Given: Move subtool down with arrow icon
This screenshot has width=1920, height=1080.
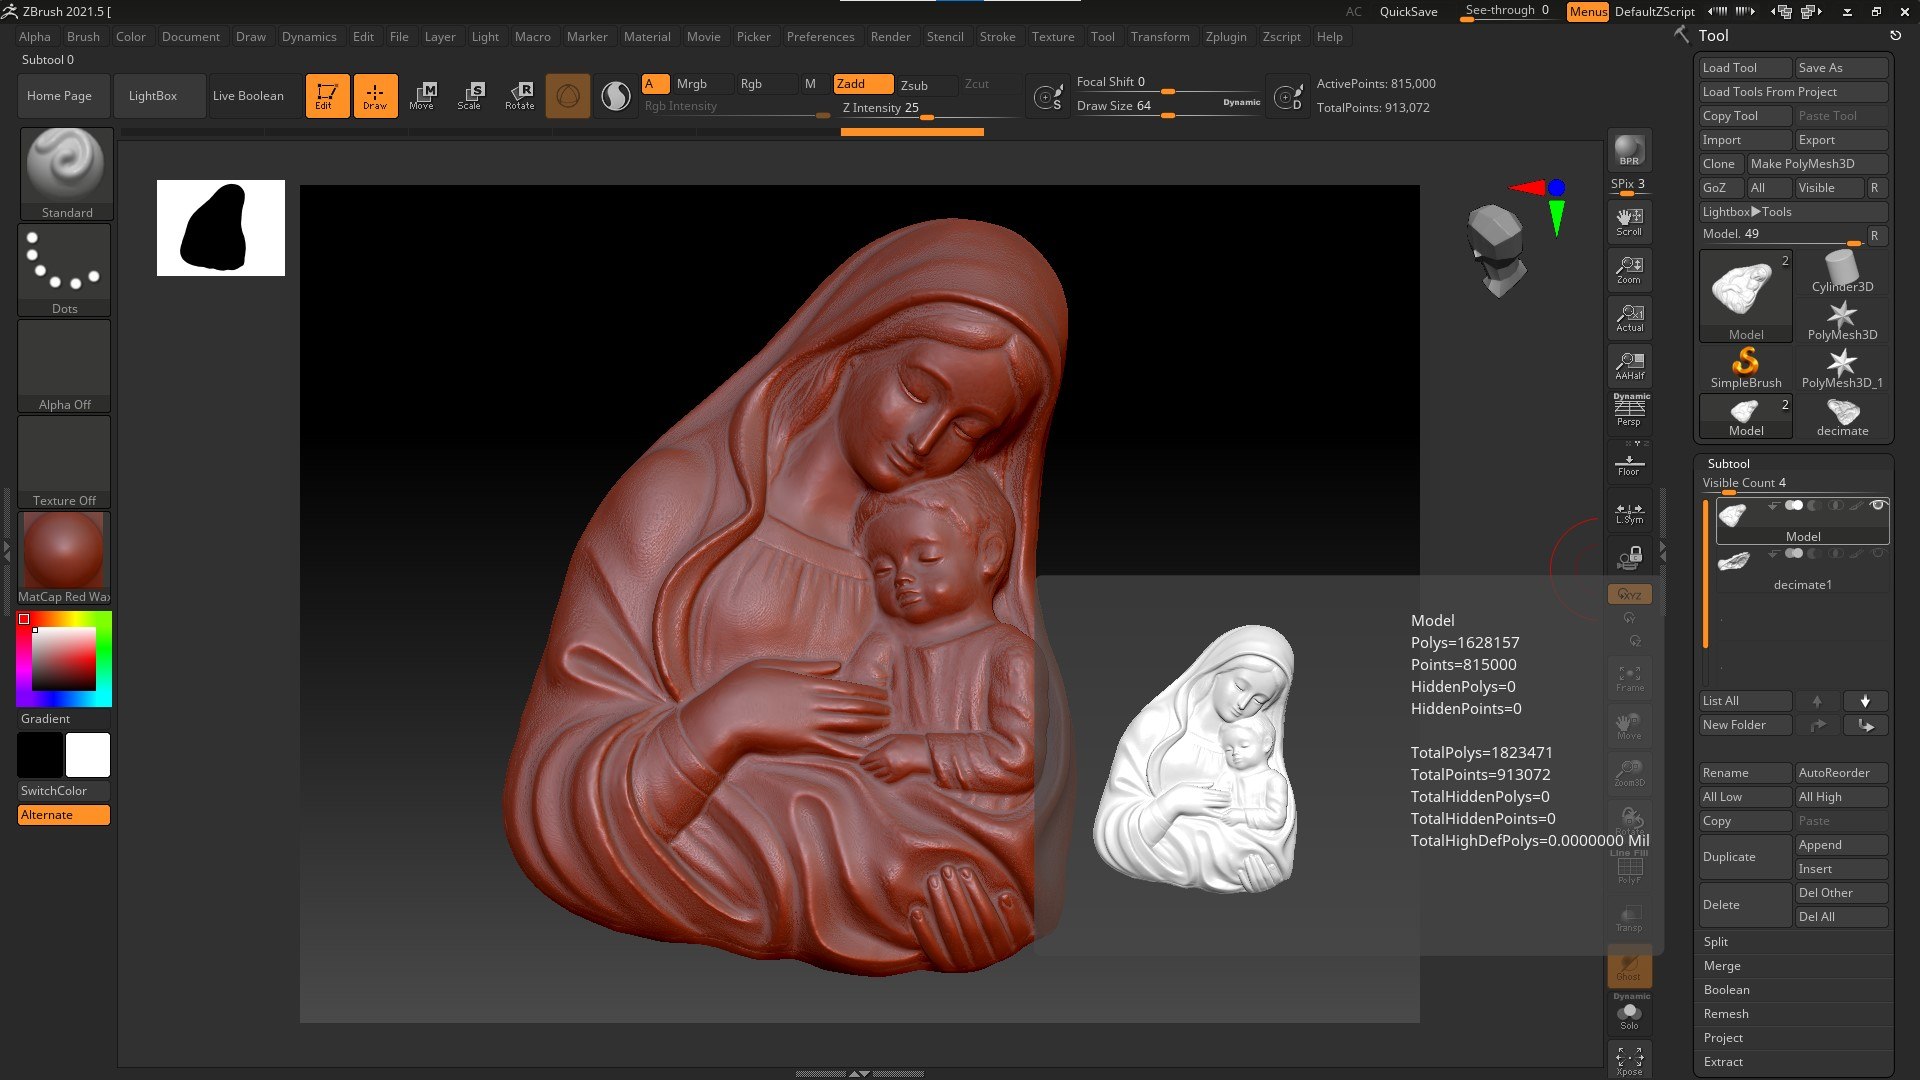Looking at the screenshot, I should point(1865,701).
